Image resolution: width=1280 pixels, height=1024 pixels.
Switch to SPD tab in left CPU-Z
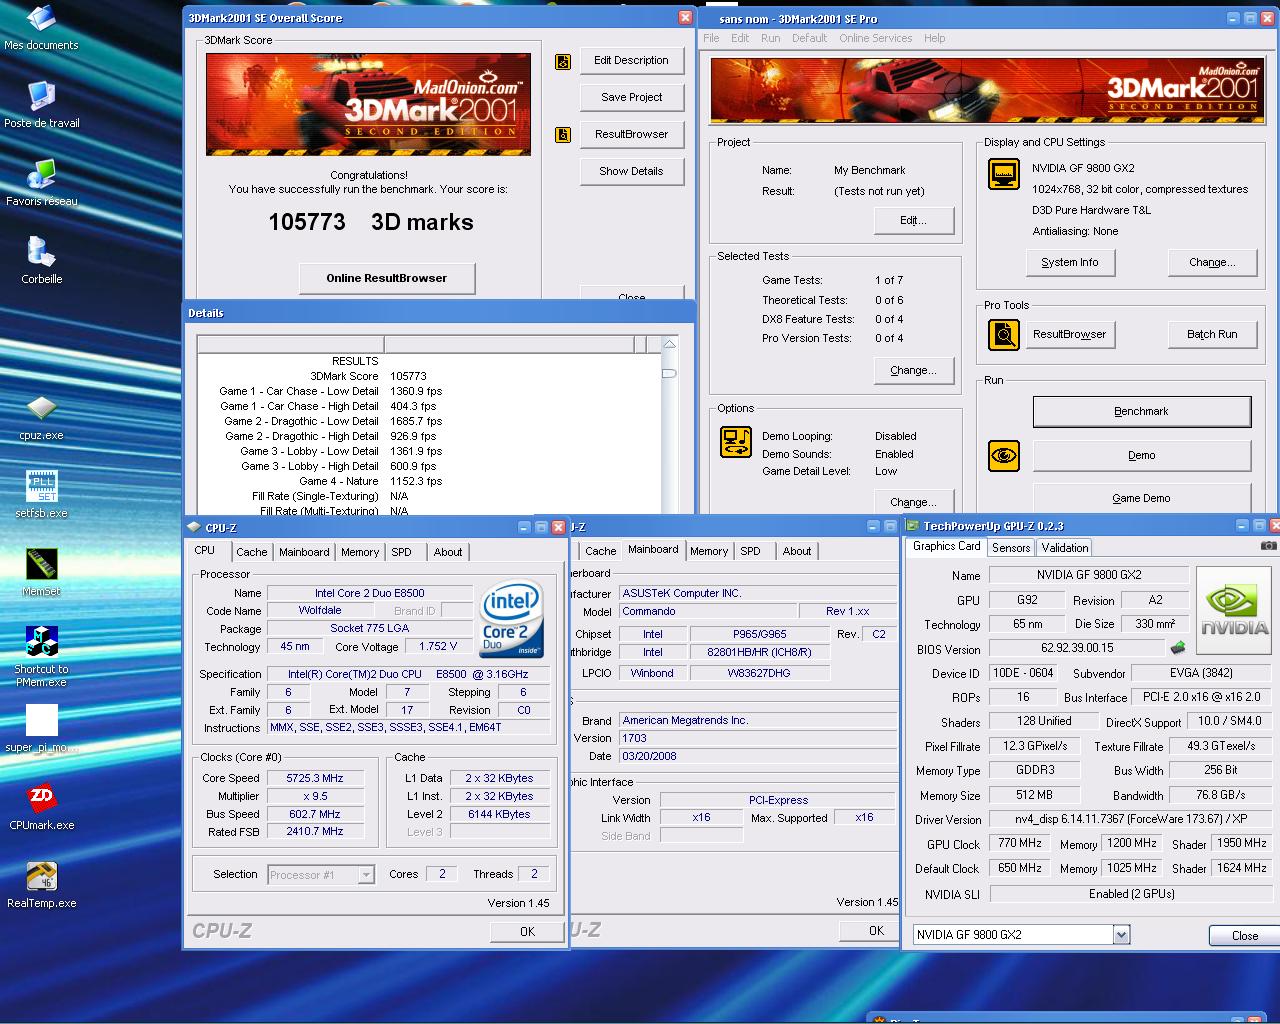click(401, 552)
